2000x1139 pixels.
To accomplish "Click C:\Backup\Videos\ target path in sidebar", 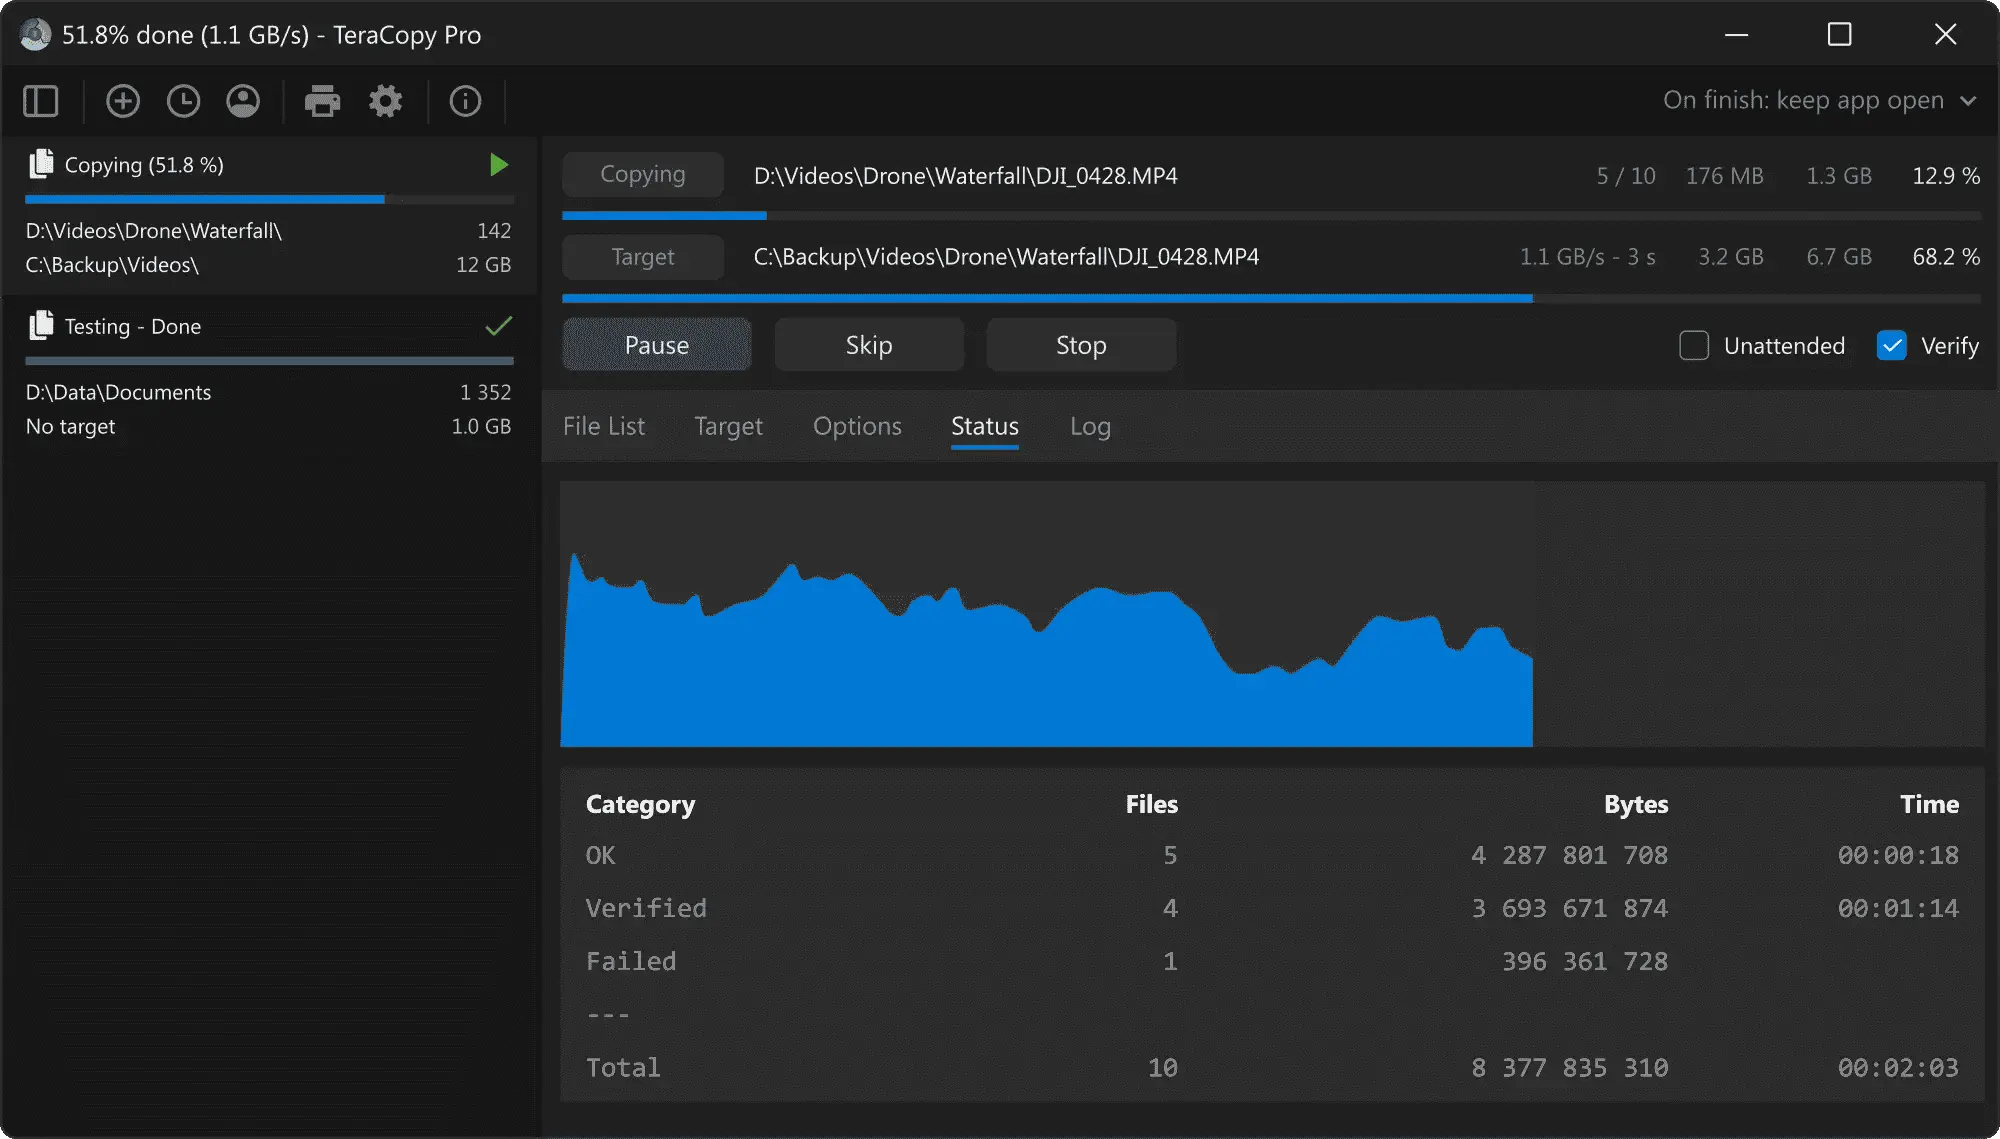I will (112, 265).
